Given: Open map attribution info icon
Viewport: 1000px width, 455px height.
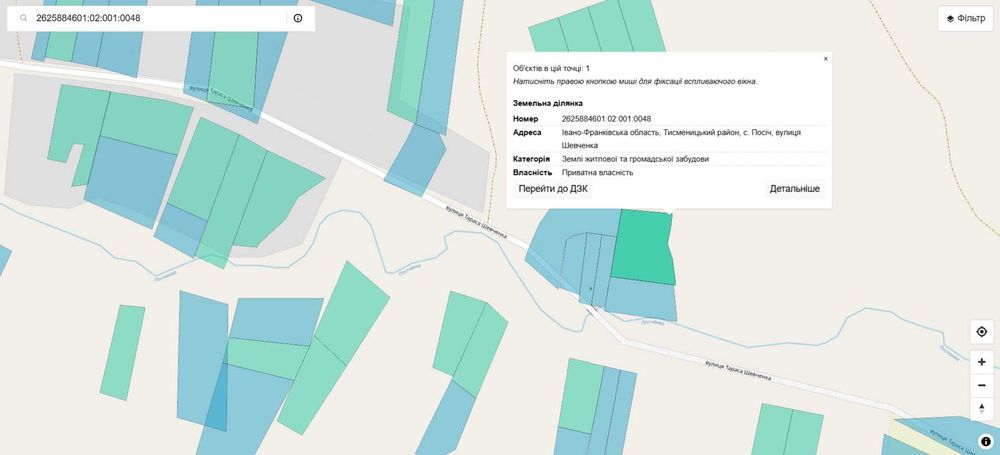Looking at the screenshot, I should click(x=986, y=441).
